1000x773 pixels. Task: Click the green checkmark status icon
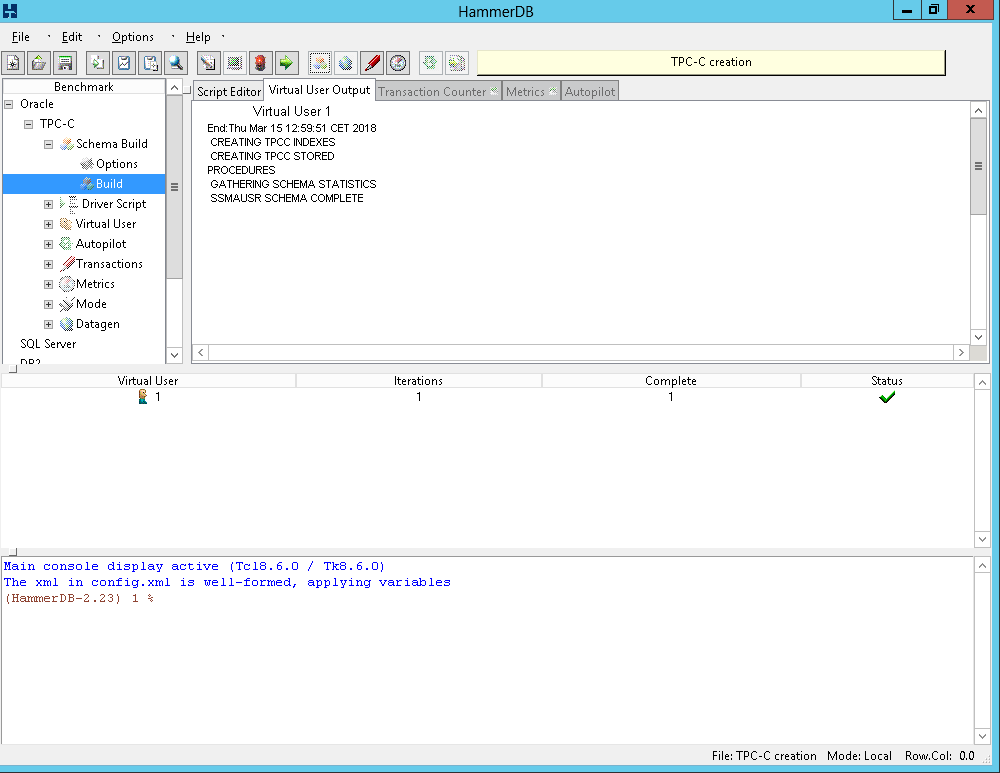886,397
